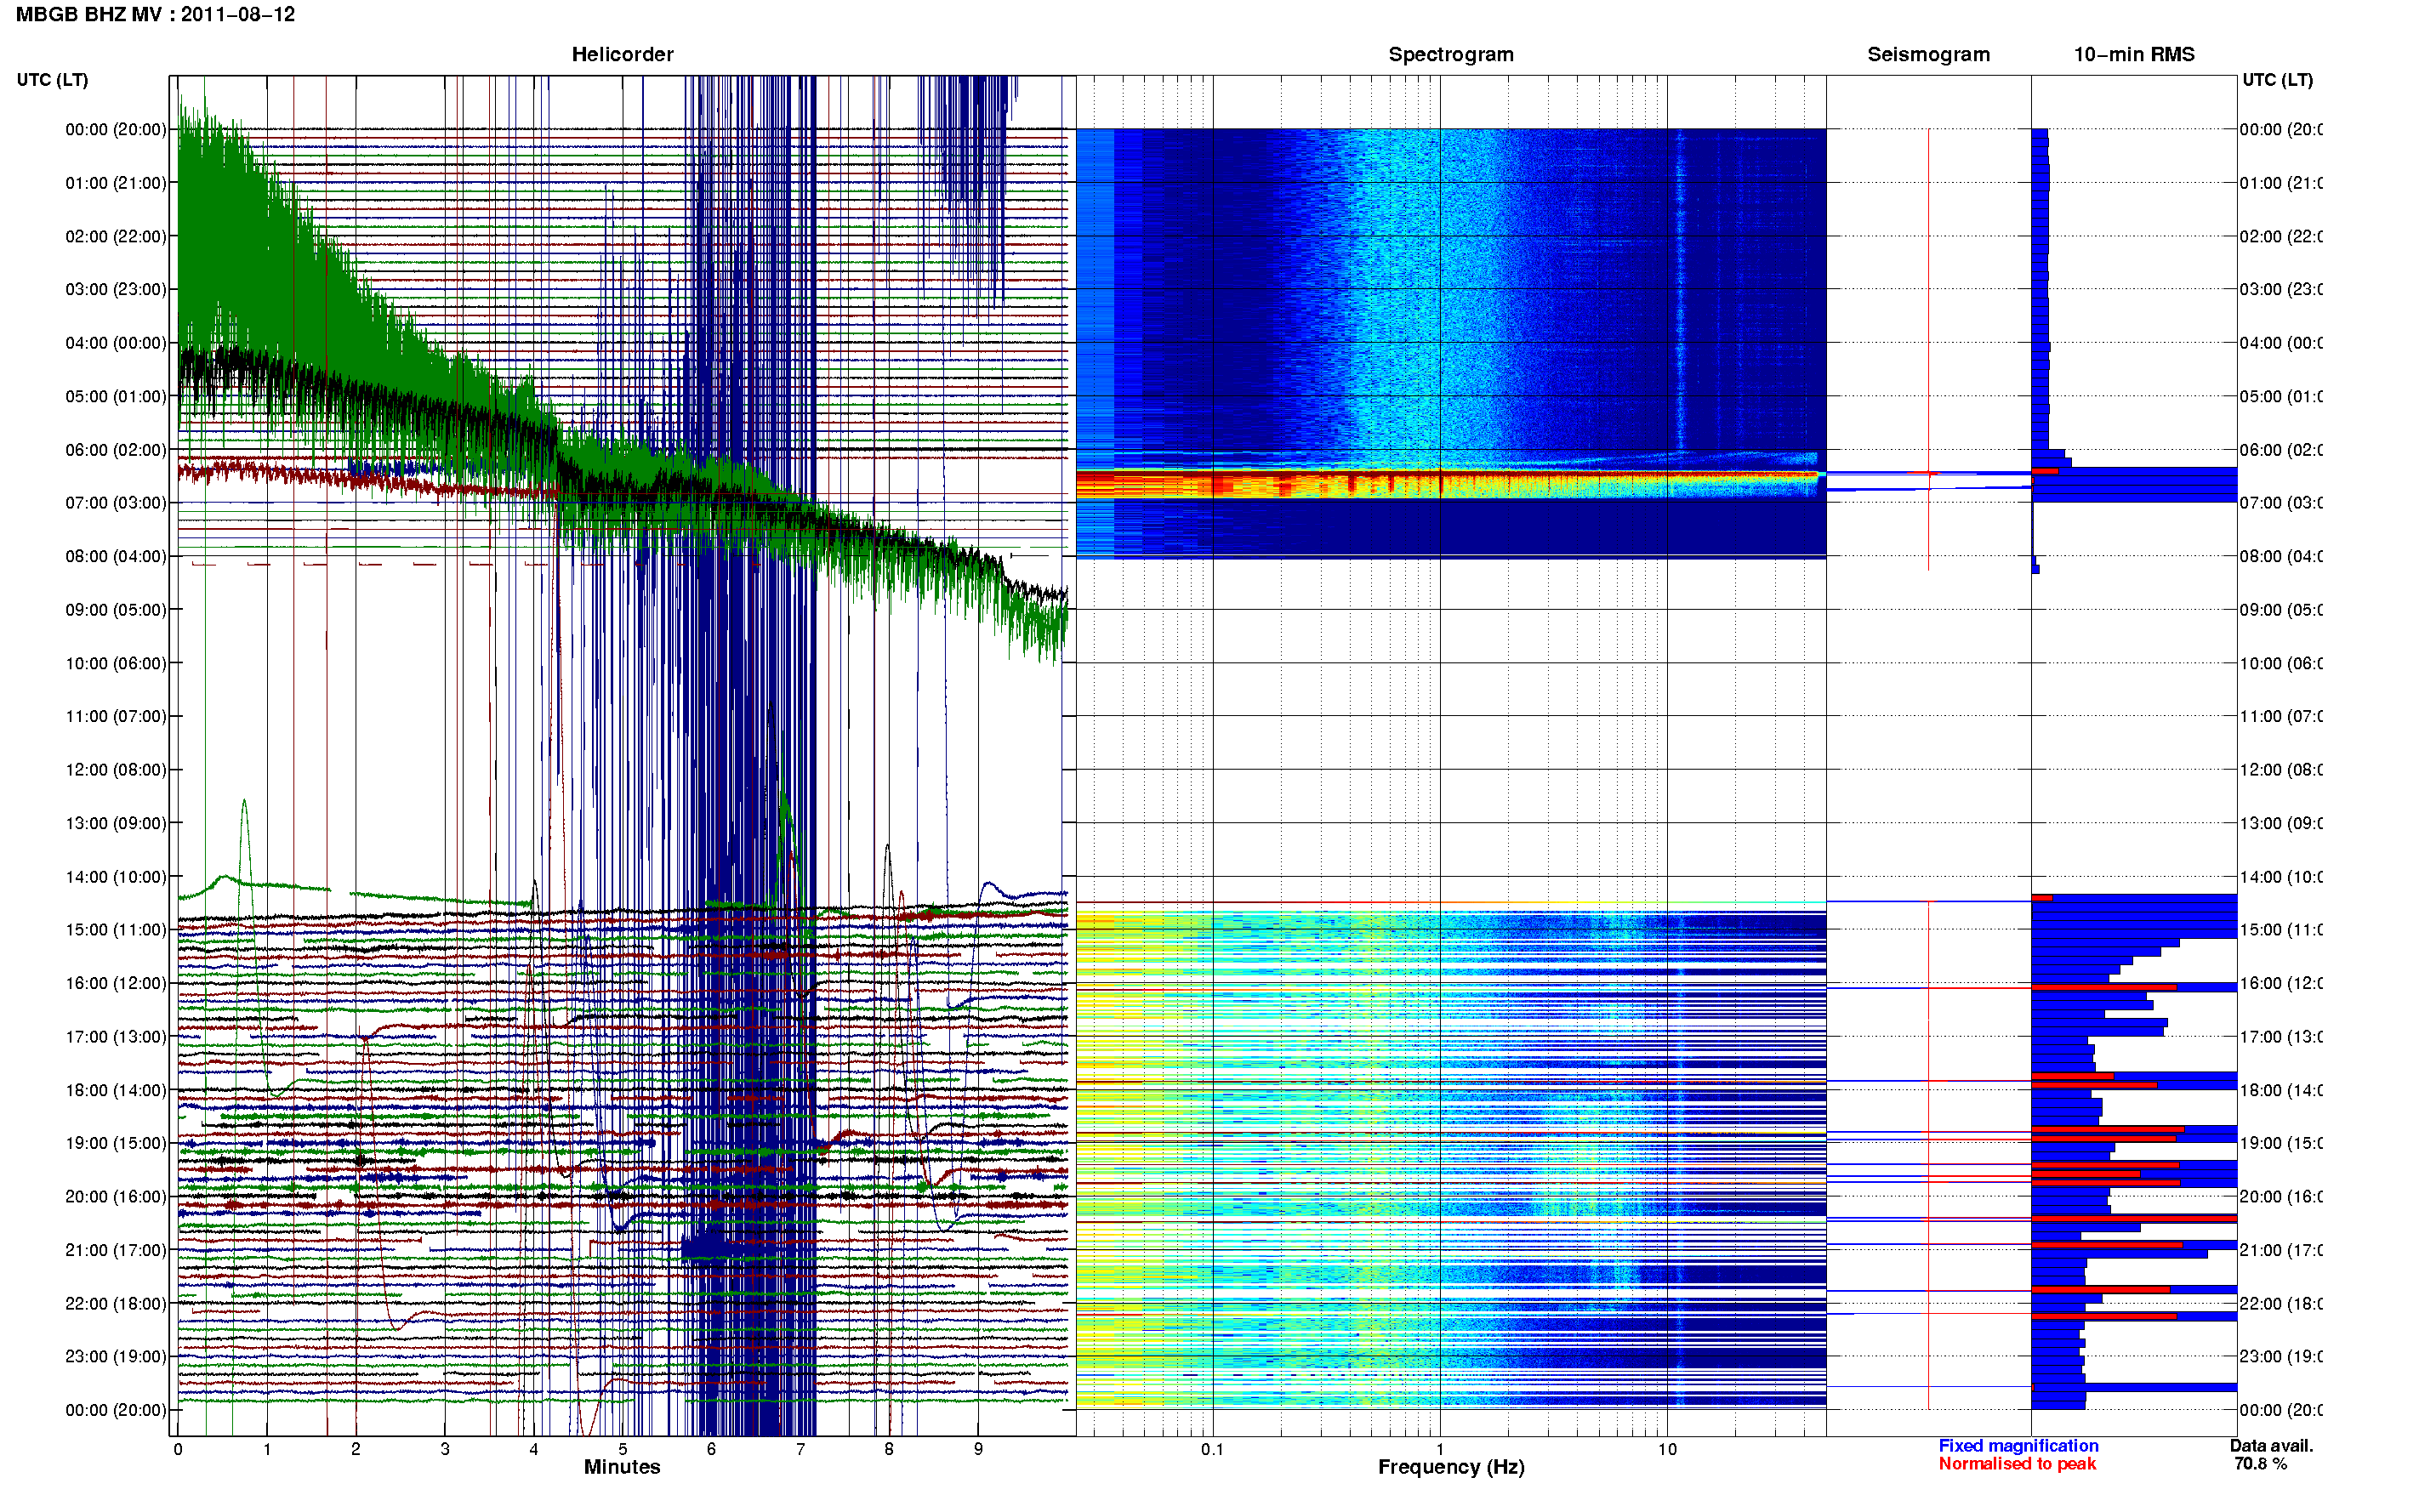Click the left '16:00 (12:00)' time label
This screenshot has width=2419, height=1512.
(115, 983)
